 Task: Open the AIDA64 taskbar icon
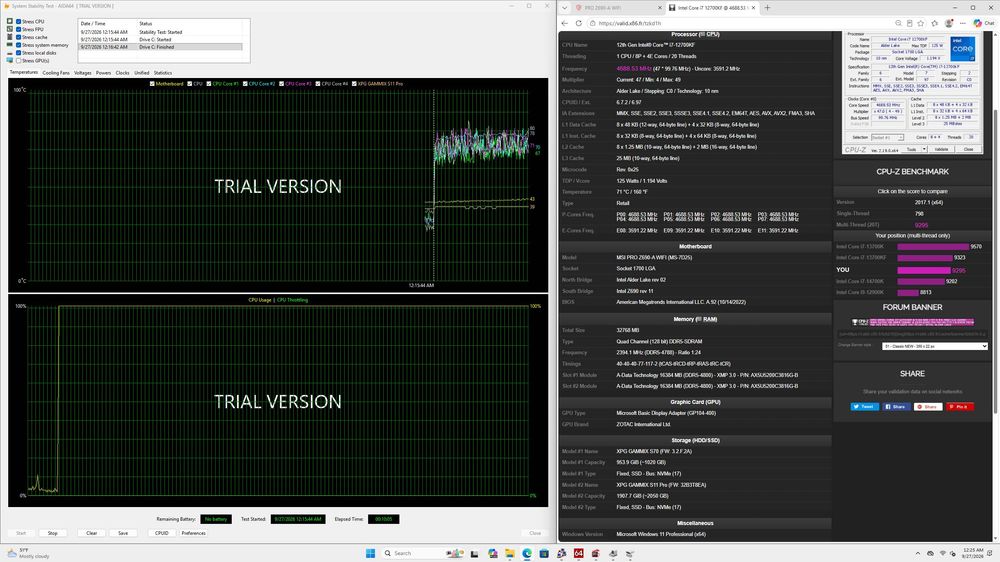578,553
